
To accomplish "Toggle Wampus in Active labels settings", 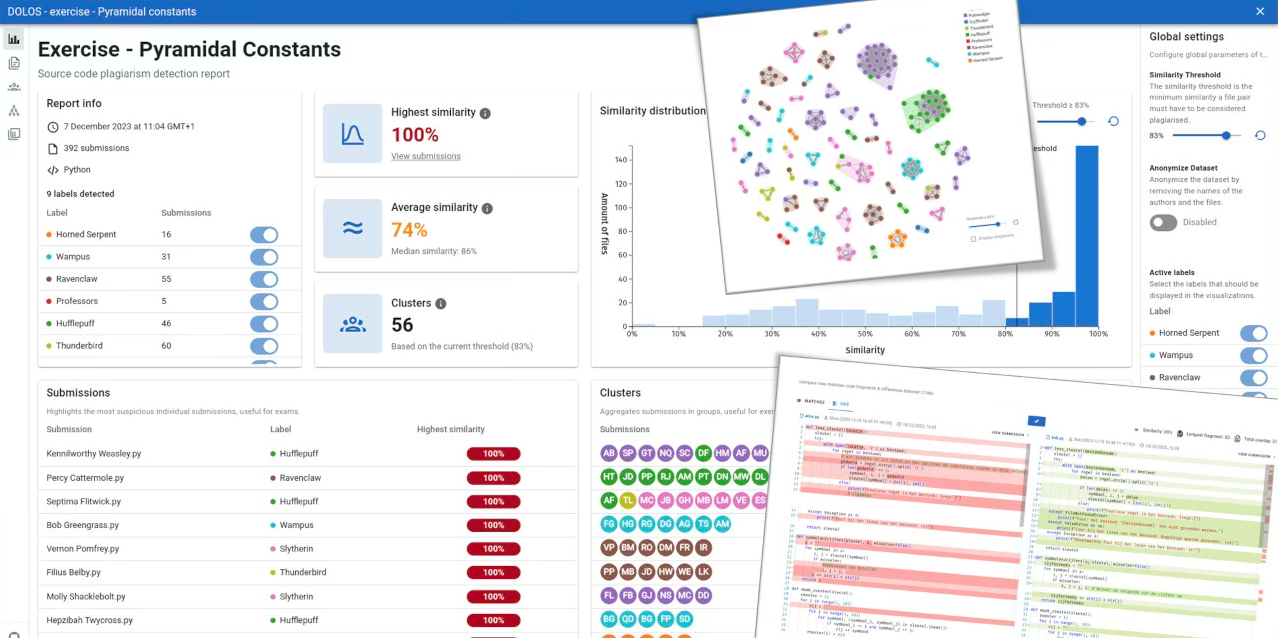I will coord(1253,355).
